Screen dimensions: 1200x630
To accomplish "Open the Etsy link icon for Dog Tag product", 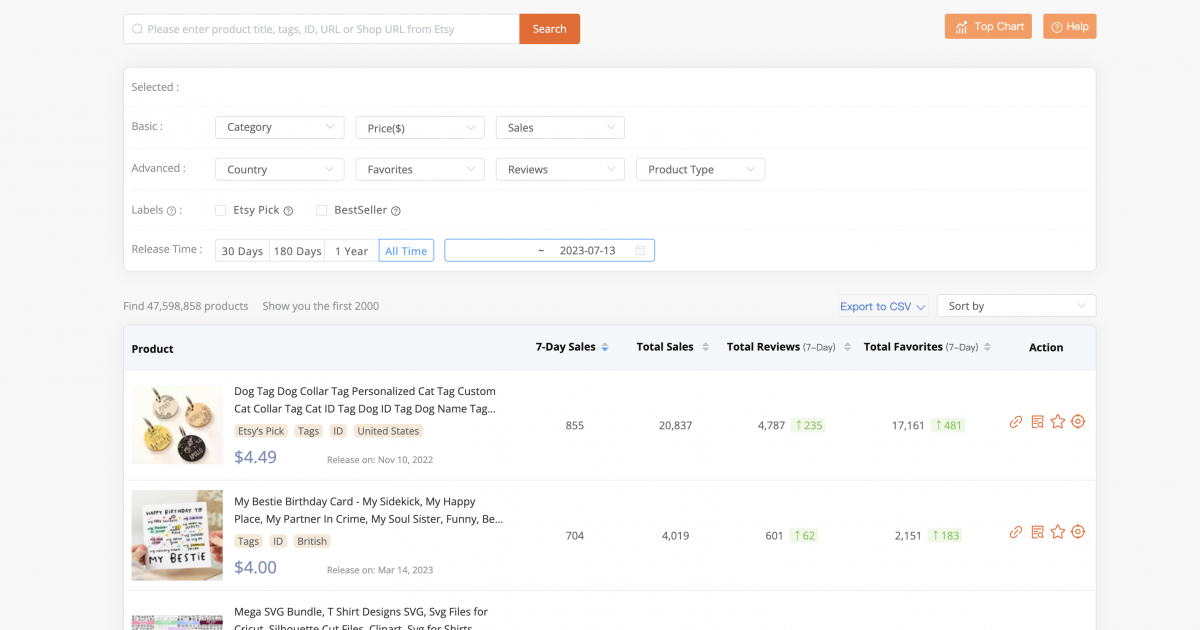I will pyautogui.click(x=1016, y=423).
